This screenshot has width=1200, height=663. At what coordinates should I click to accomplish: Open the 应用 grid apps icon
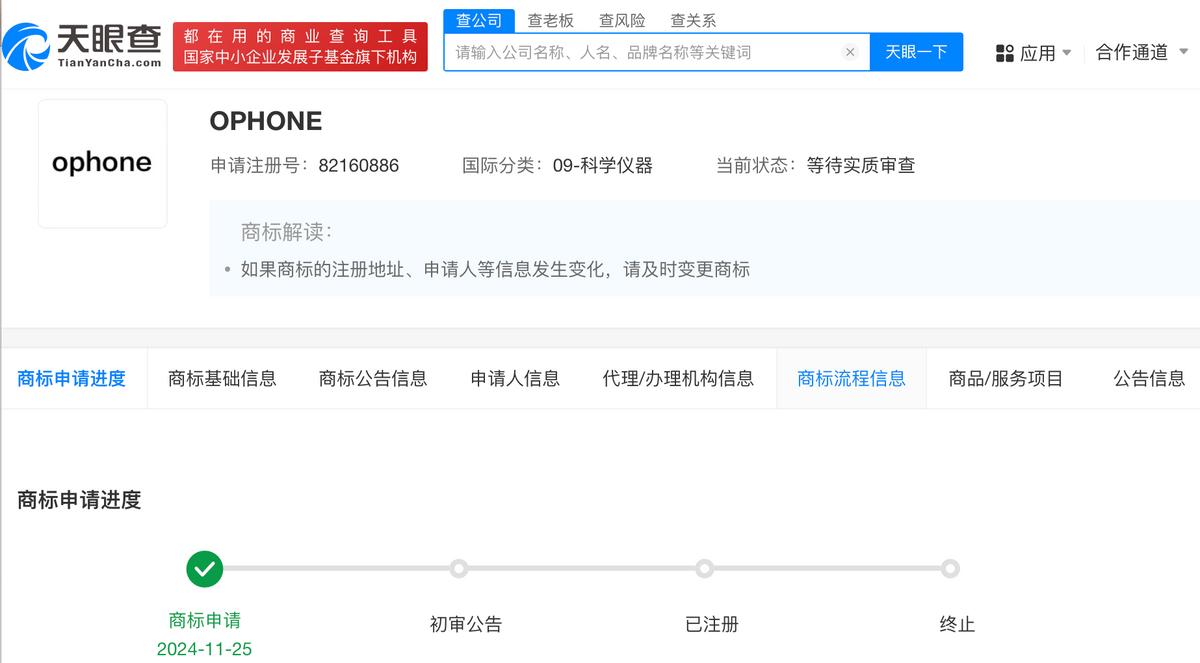(1005, 53)
